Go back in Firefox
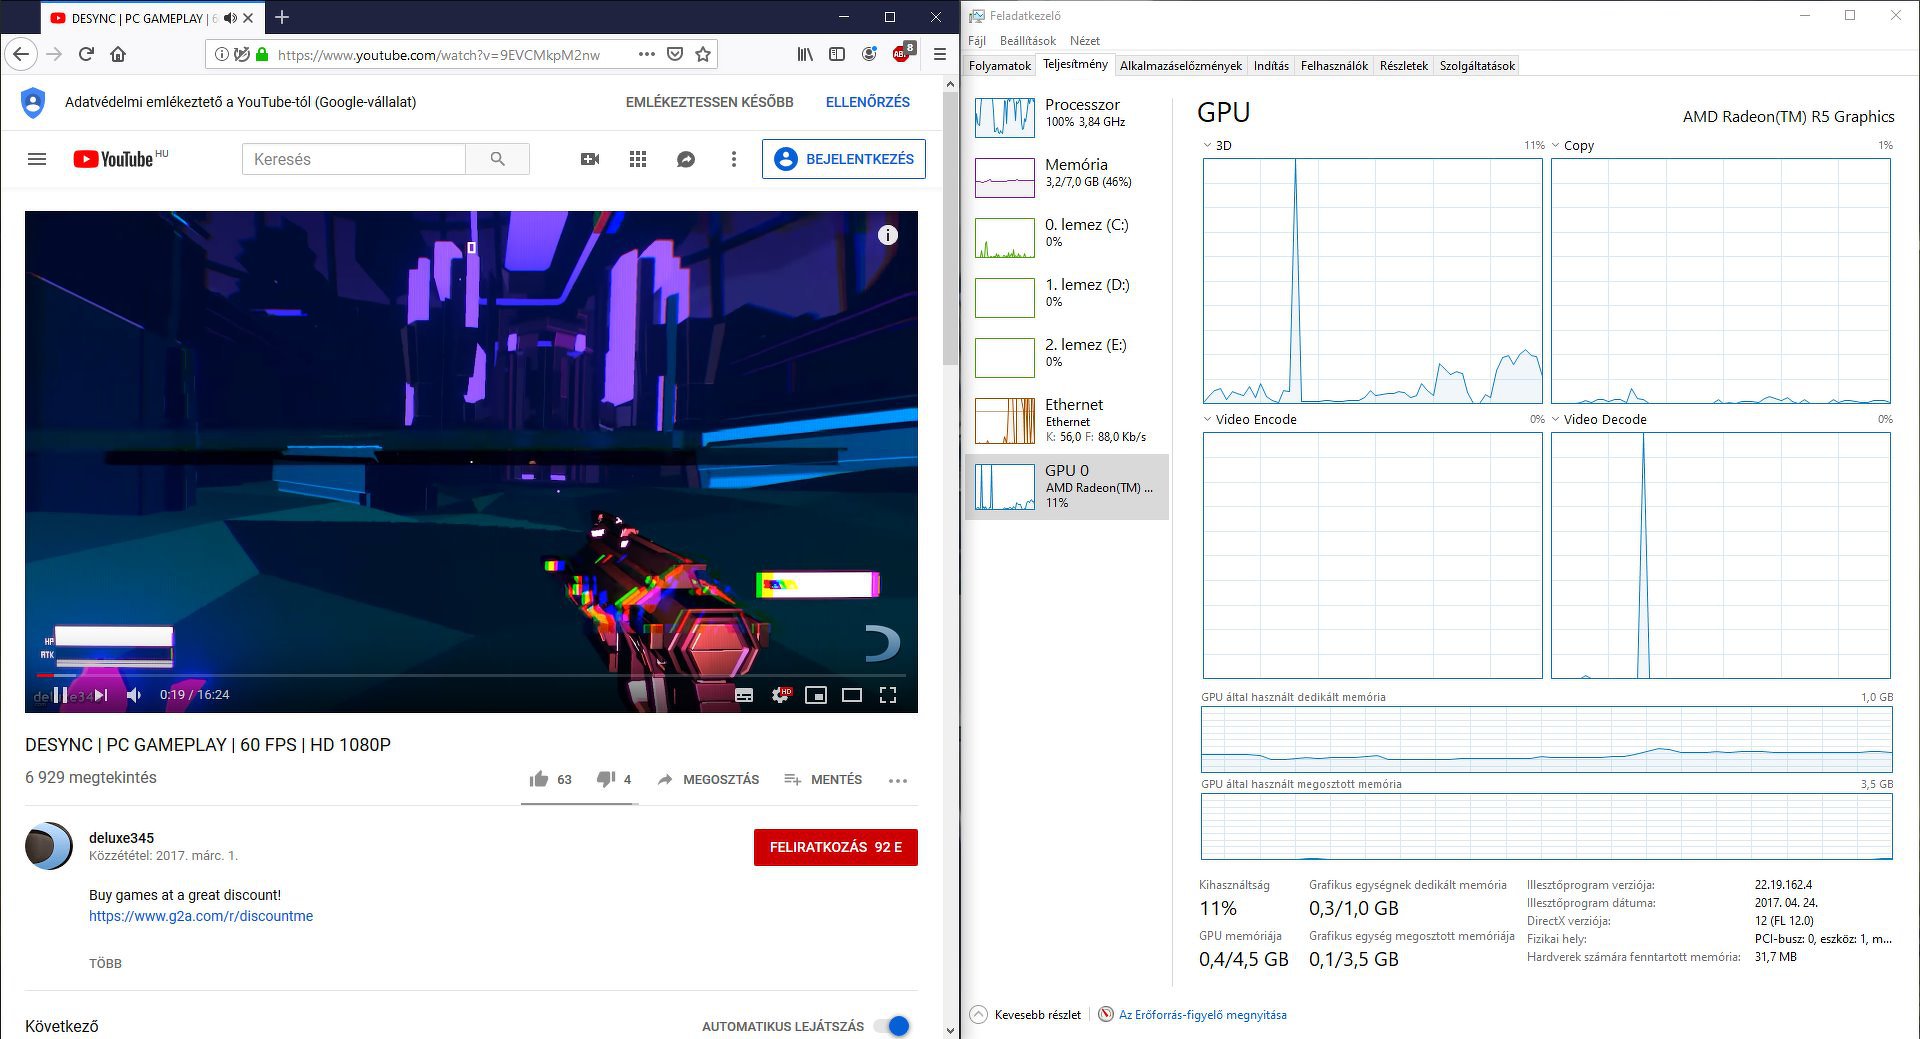This screenshot has width=1920, height=1039. click(x=21, y=54)
